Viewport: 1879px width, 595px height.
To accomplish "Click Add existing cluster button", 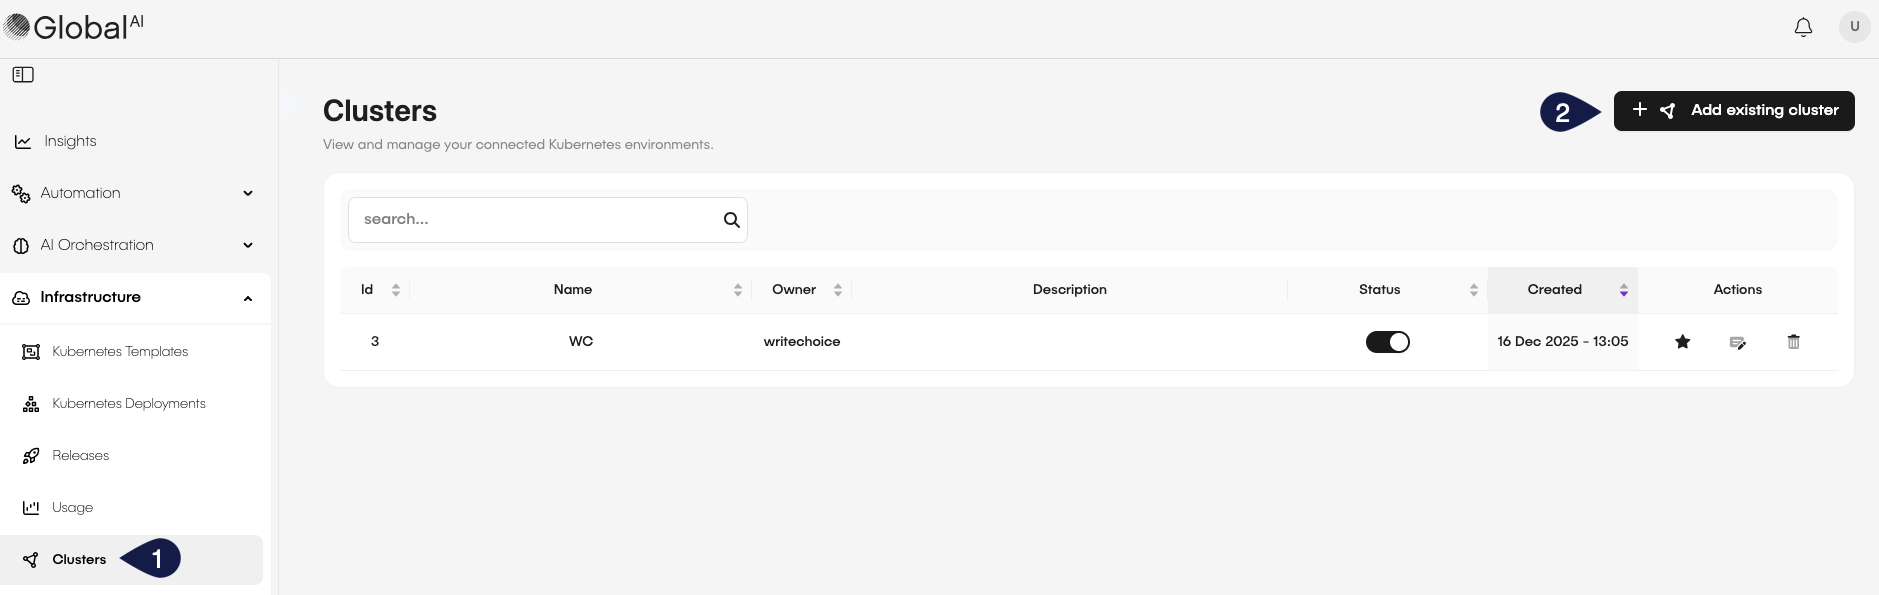I will point(1734,110).
